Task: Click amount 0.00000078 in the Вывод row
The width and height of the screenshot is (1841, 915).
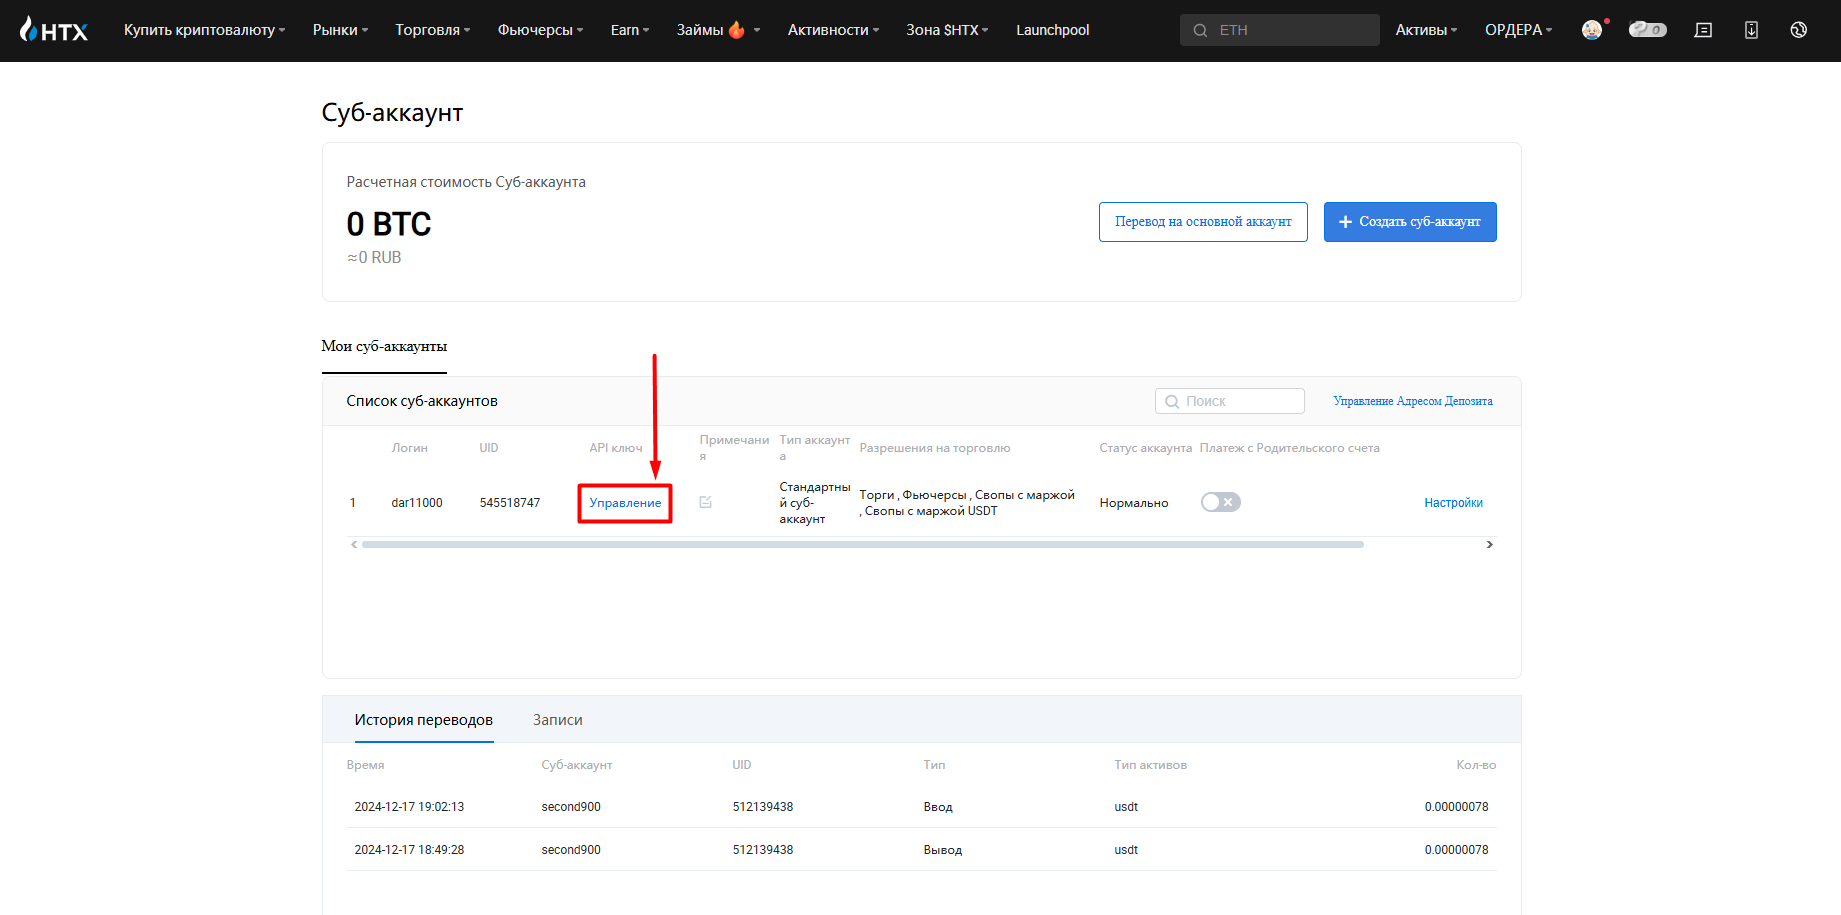Action: pos(1456,850)
